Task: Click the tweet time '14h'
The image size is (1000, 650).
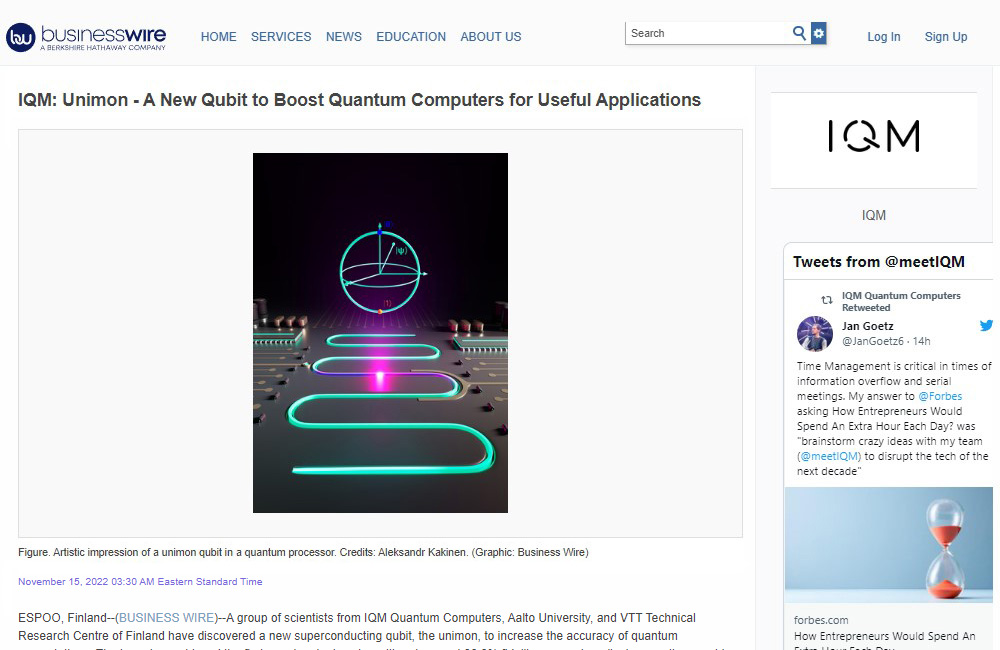Action: pos(922,341)
